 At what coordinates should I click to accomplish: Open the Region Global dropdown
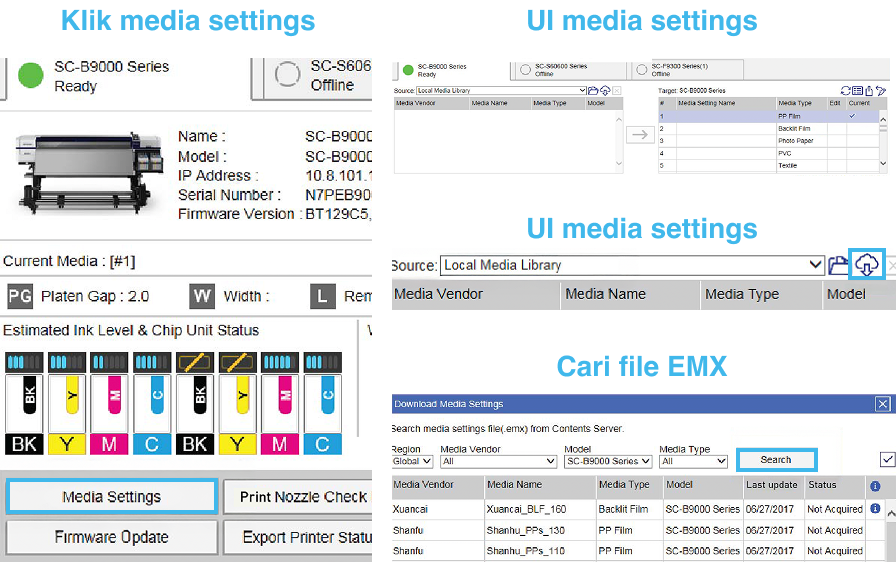412,461
